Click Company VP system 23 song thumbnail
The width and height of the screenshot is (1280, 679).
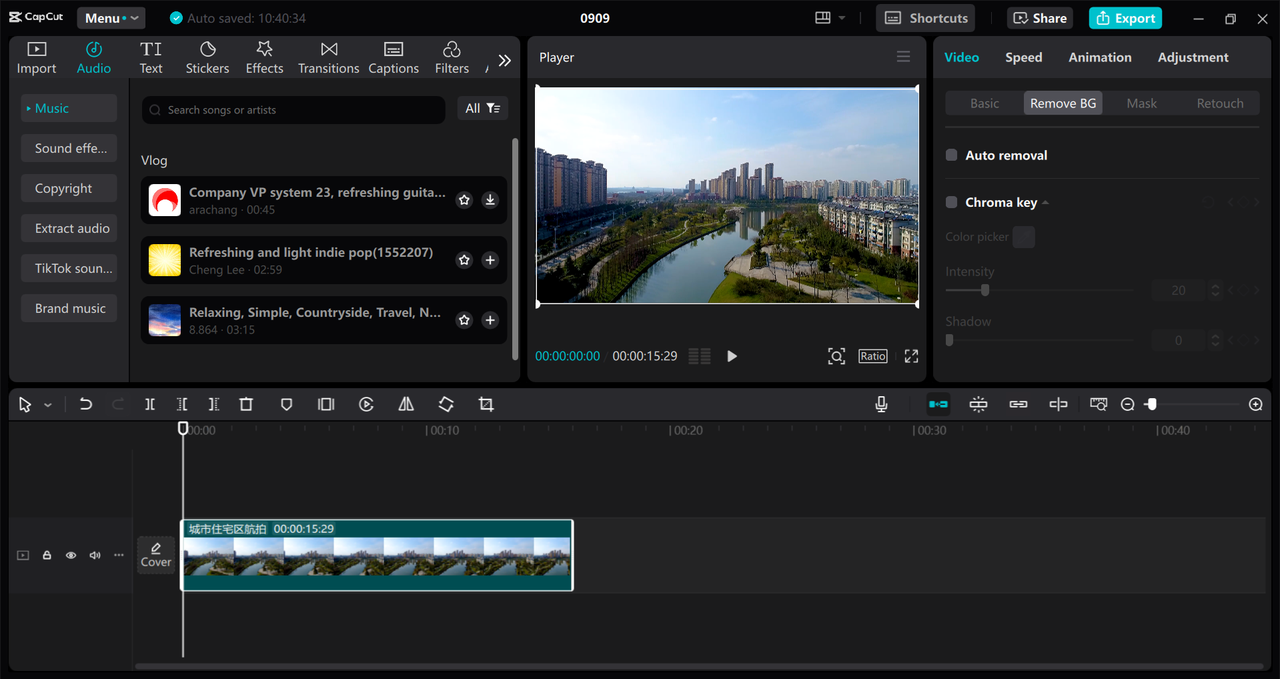(165, 200)
